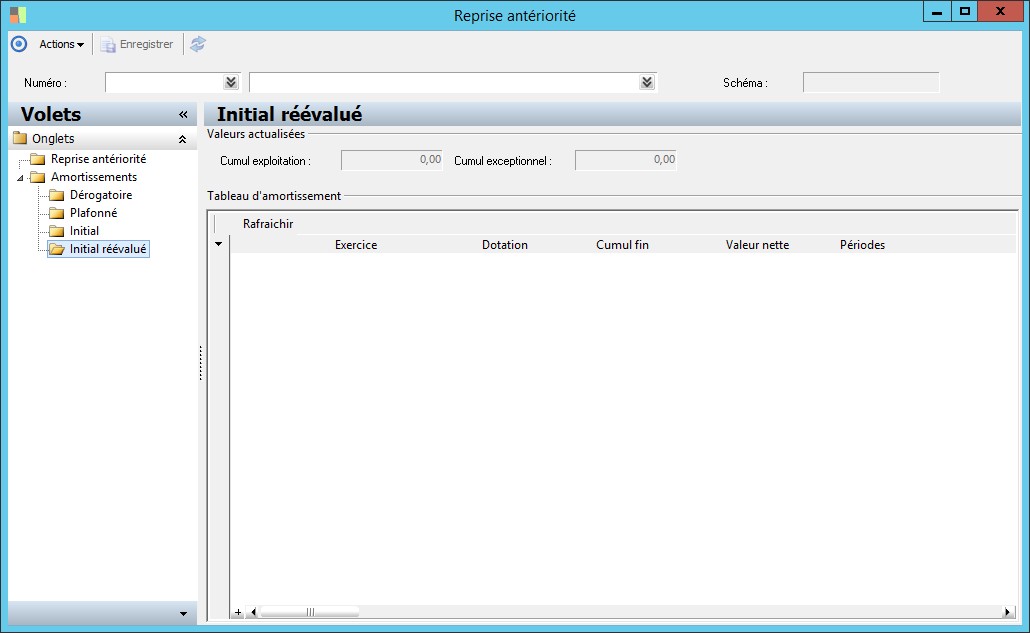1030x633 pixels.
Task: Select the Initial tree item
Action: click(x=84, y=230)
